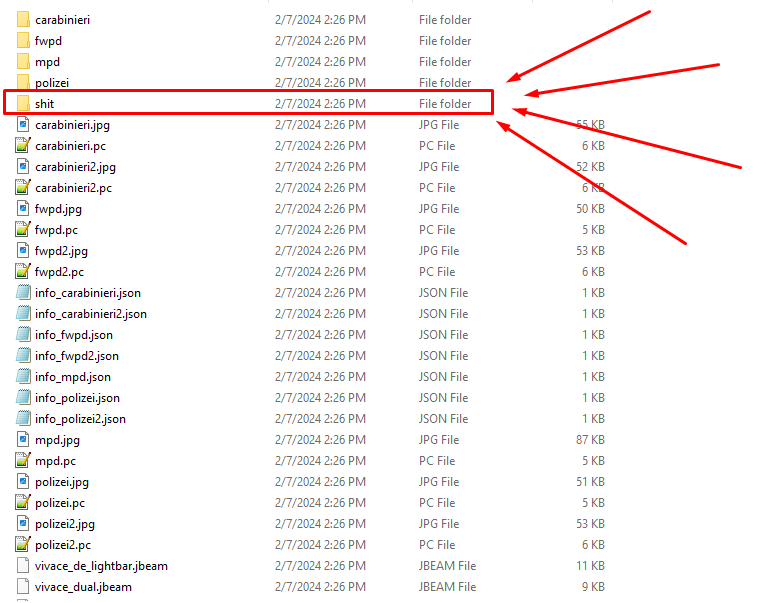Click the JBEAM File type of vivace_dual.jbeam
776x603 pixels.
(x=448, y=587)
